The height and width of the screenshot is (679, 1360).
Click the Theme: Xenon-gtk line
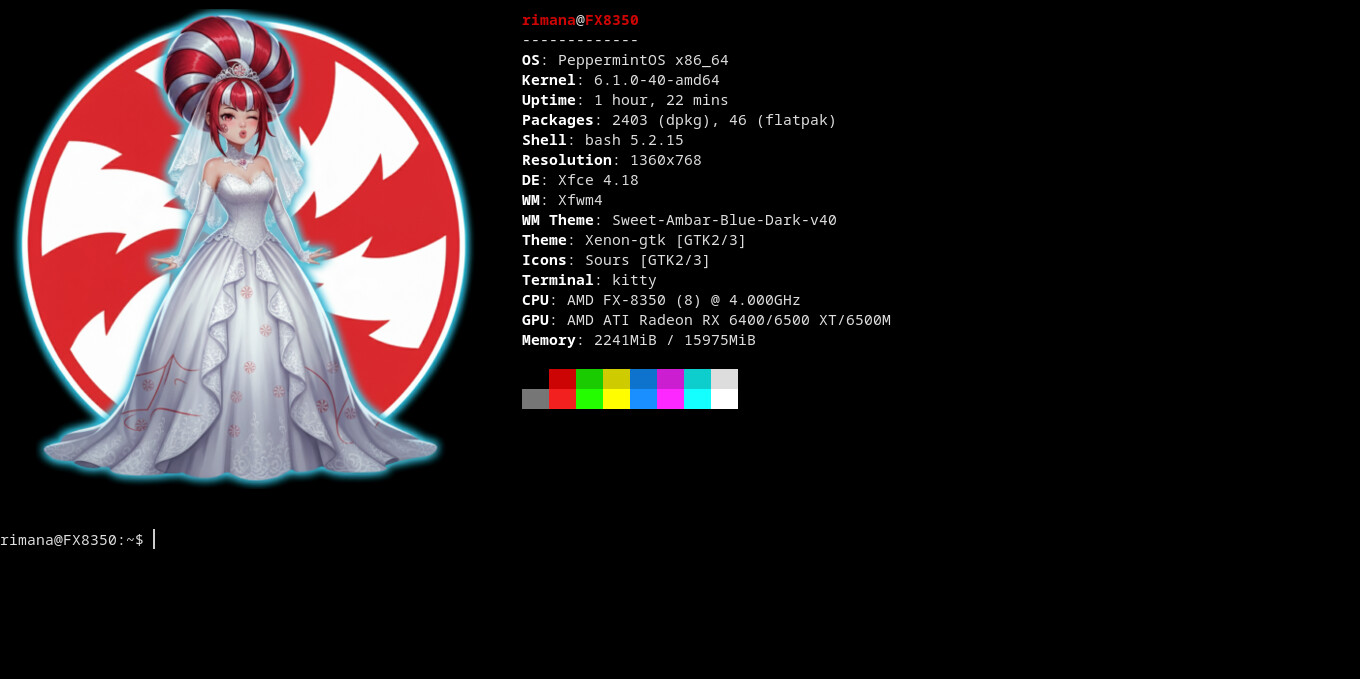coord(634,240)
